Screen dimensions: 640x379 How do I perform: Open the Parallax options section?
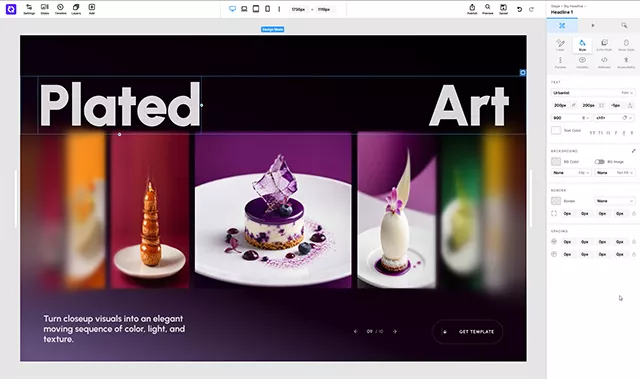click(x=560, y=62)
